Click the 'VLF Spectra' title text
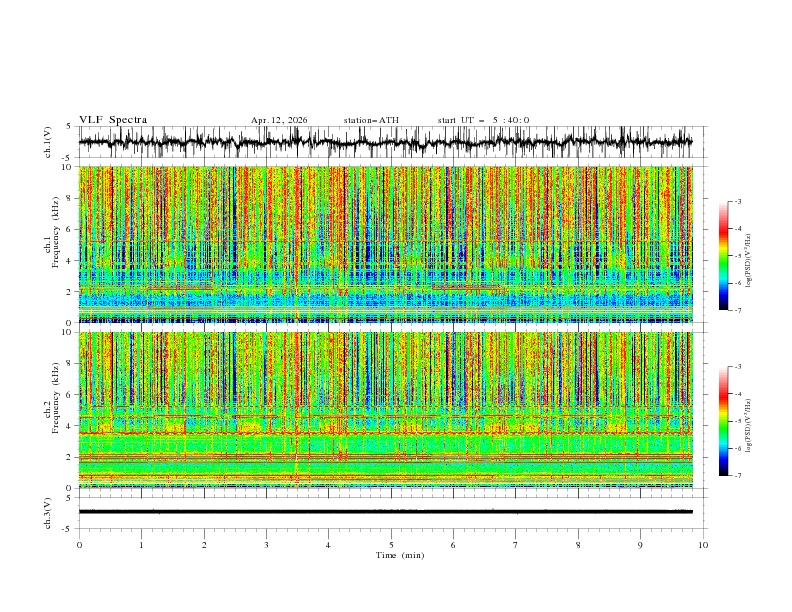This screenshot has height=612, width=792. coord(113,120)
